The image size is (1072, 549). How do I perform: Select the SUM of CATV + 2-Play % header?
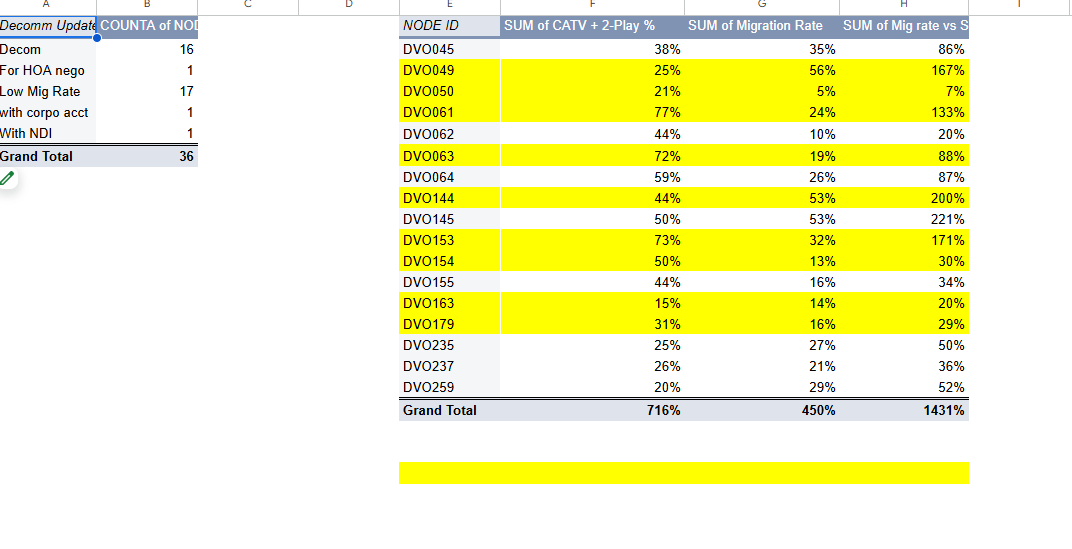[x=592, y=26]
